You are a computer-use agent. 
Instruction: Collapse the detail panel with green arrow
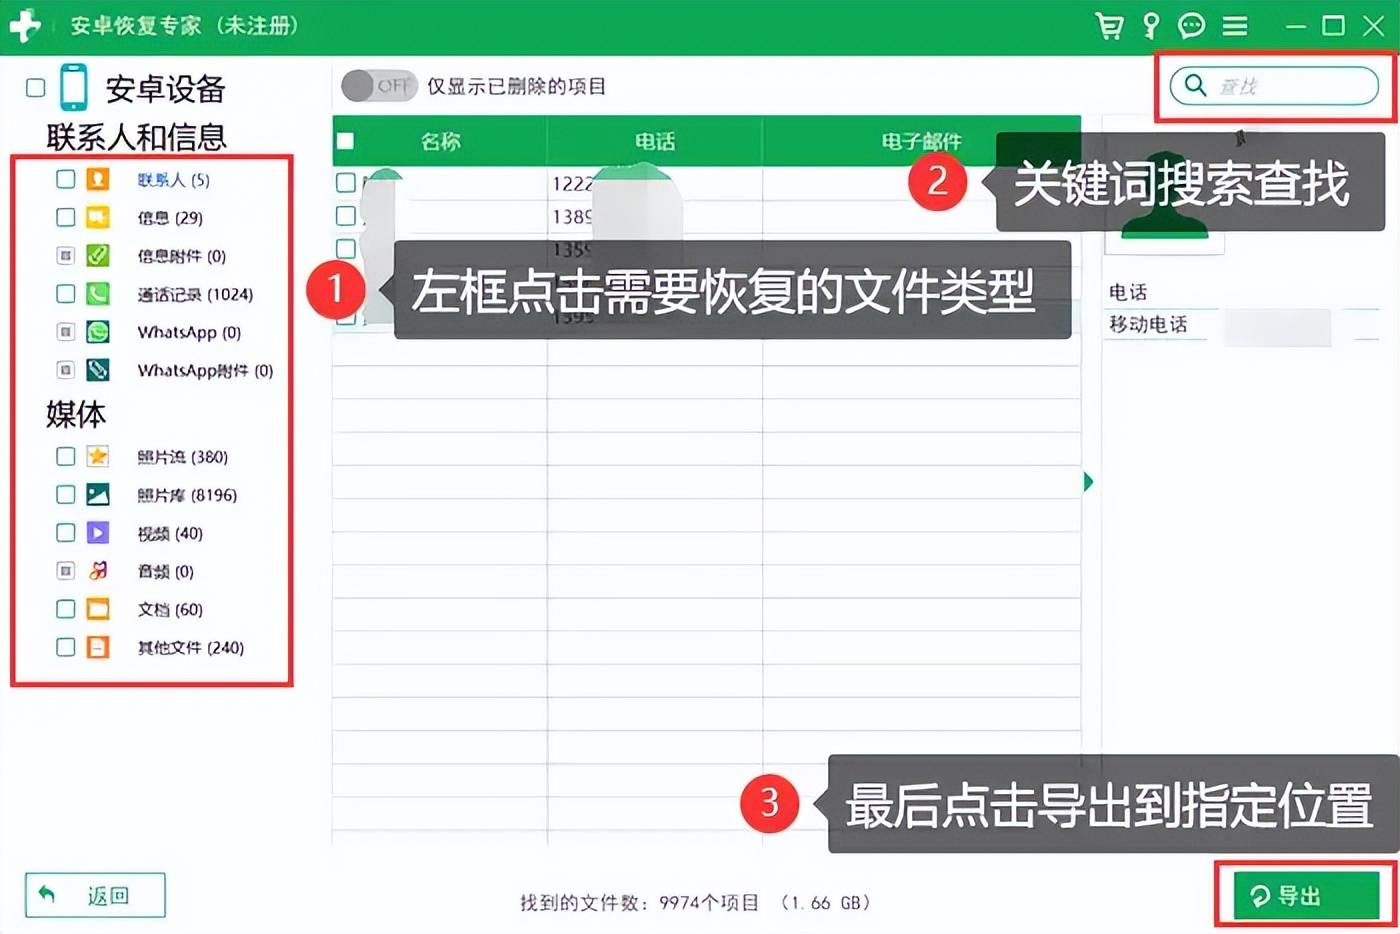point(1088,482)
